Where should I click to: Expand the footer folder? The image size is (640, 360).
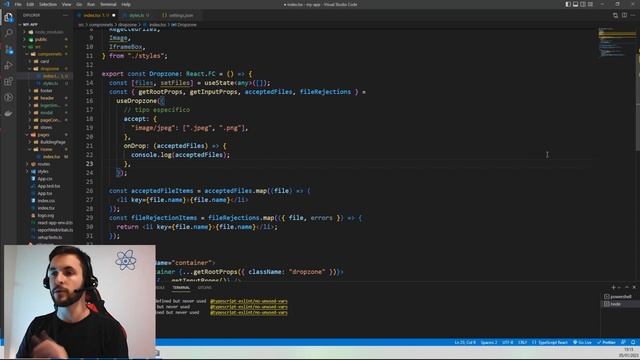tap(46, 91)
